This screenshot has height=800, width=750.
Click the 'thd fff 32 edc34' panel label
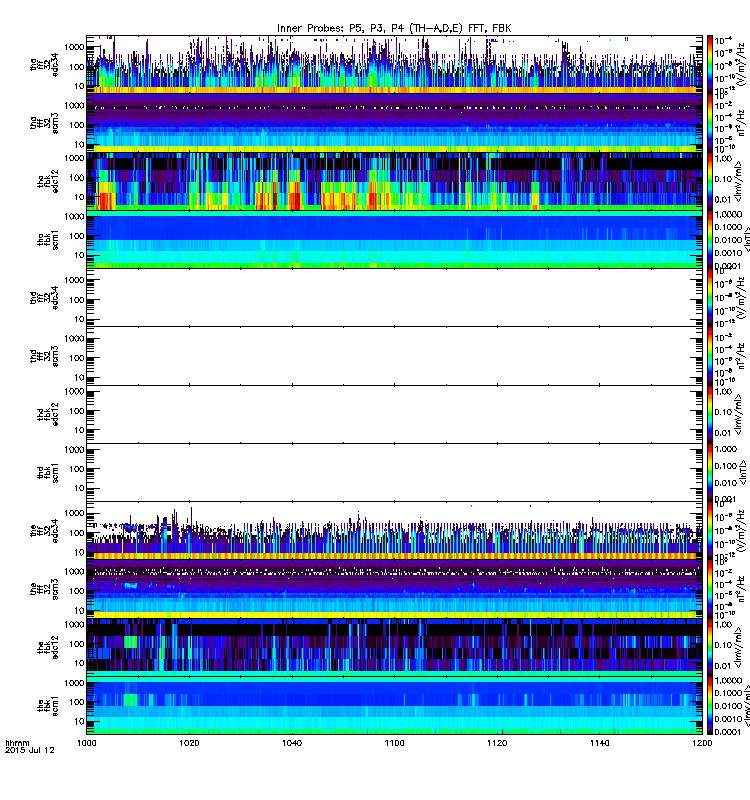coord(44,297)
